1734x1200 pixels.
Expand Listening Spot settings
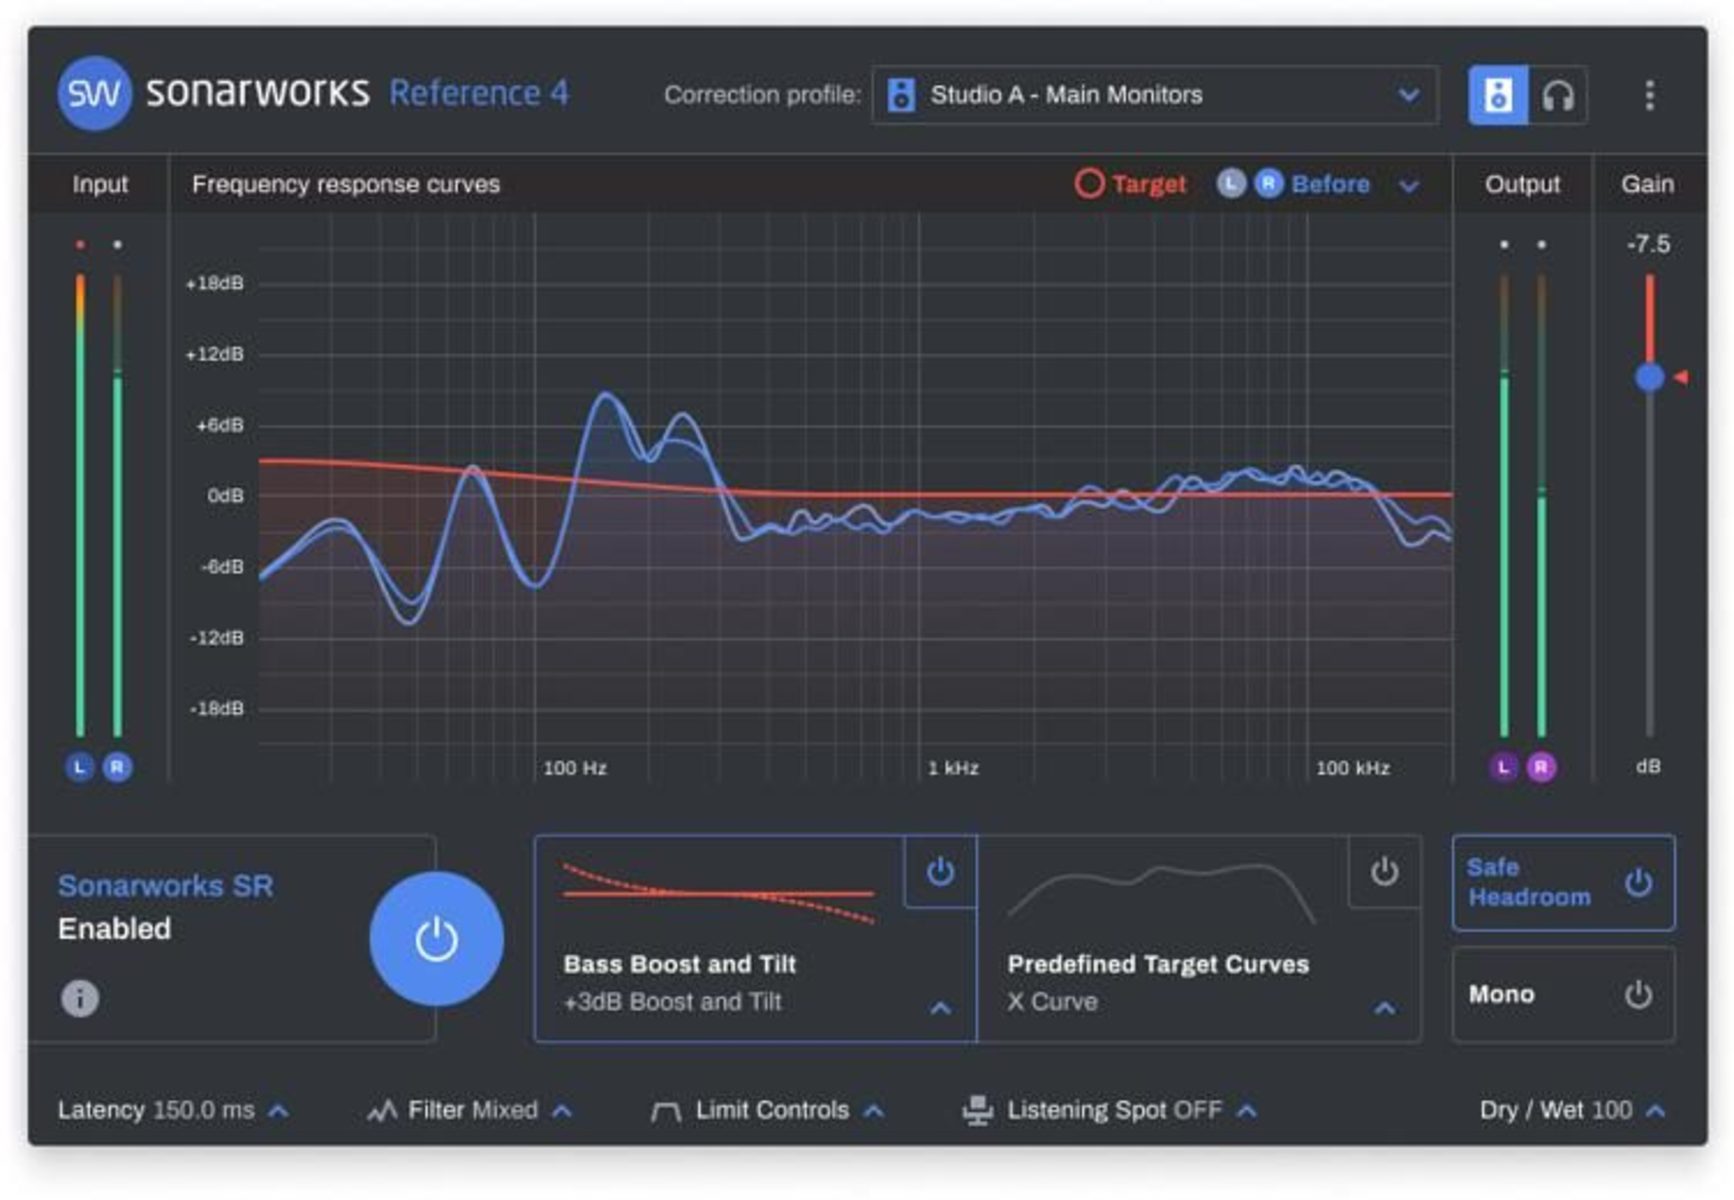click(1246, 1111)
